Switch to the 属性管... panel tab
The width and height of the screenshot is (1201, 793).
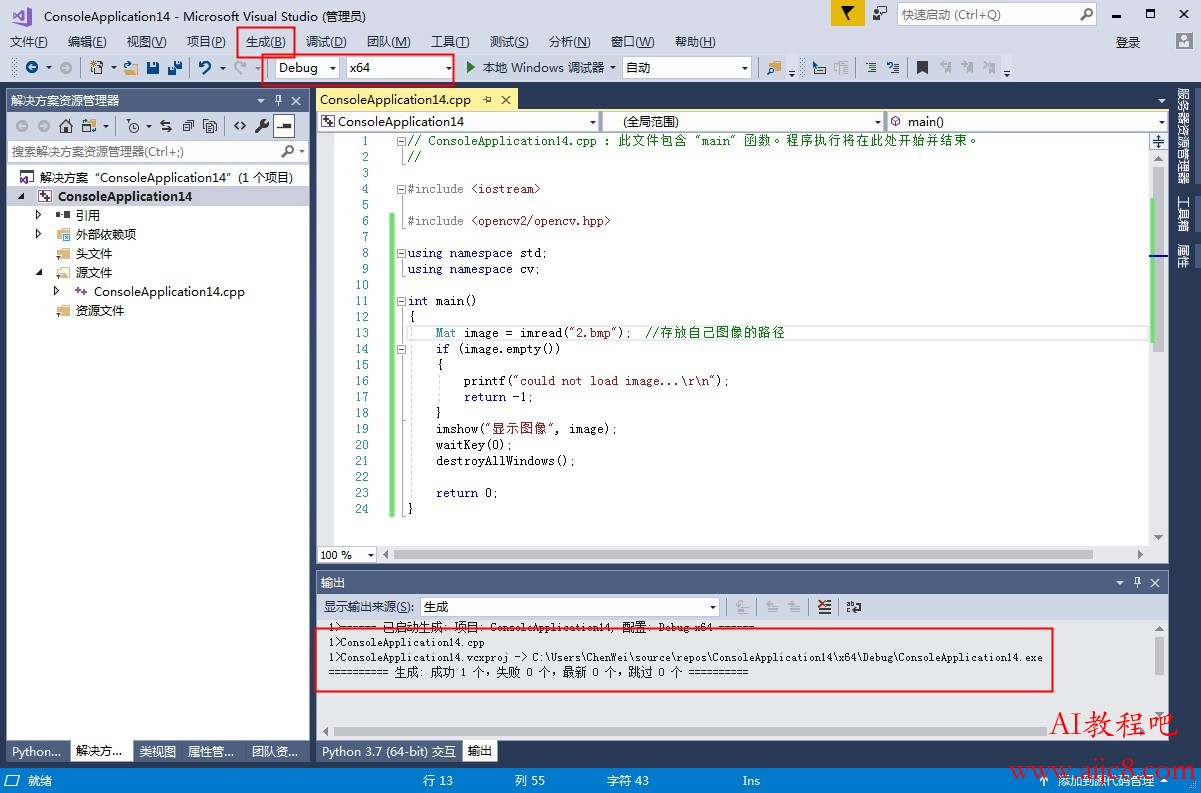(211, 751)
